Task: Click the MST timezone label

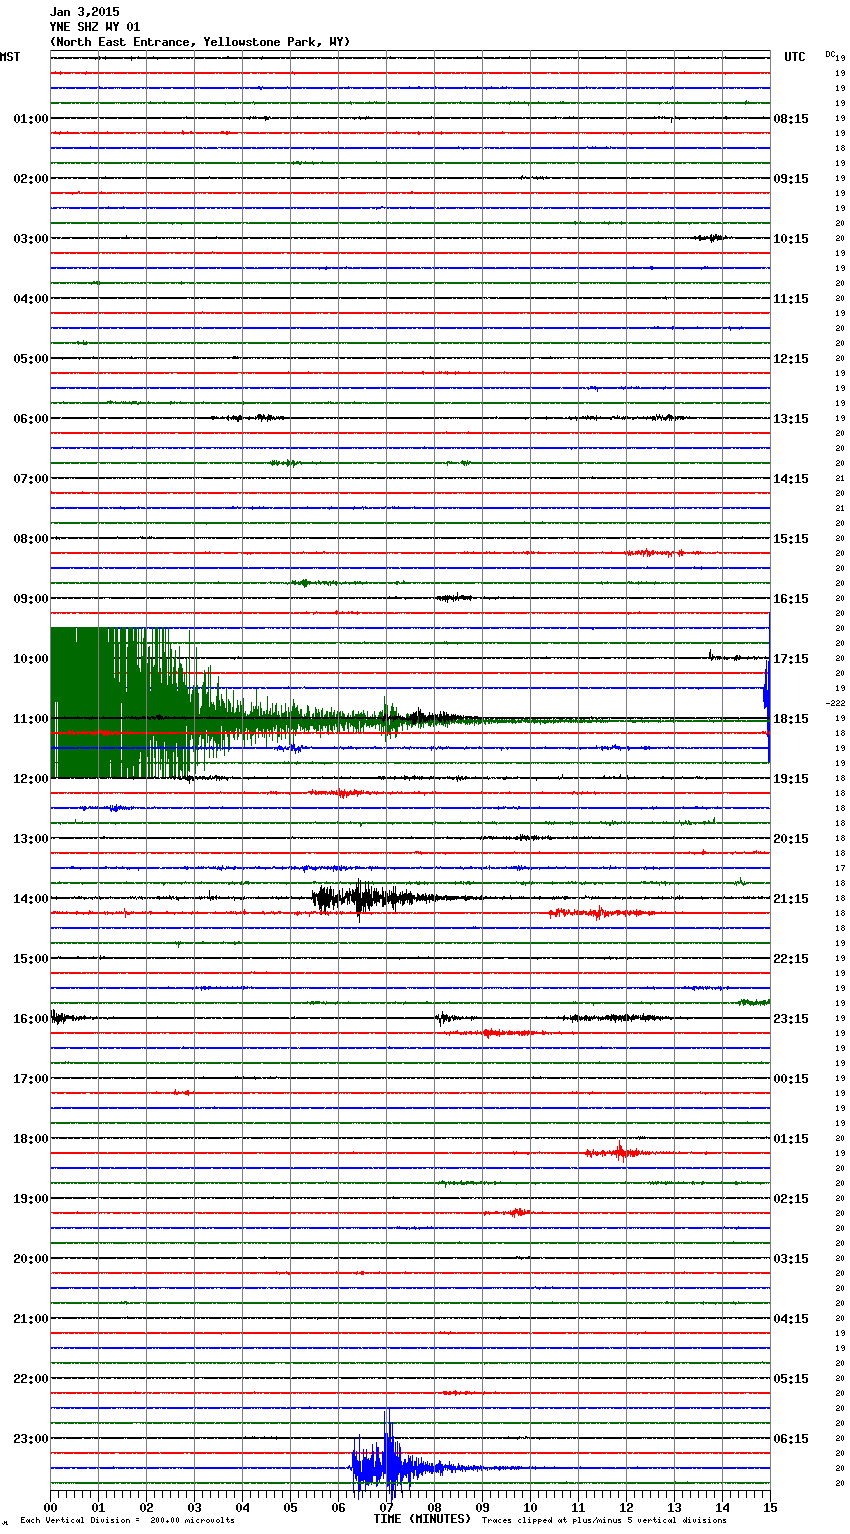Action: pyautogui.click(x=10, y=57)
